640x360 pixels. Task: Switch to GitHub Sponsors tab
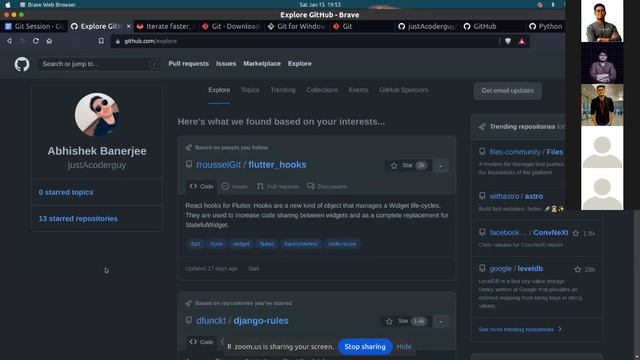[x=404, y=90]
